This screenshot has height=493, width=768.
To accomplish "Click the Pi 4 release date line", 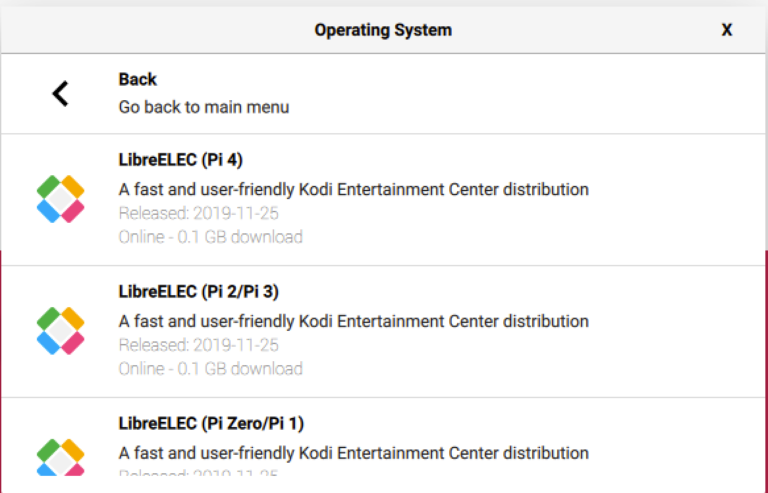I will tap(198, 213).
